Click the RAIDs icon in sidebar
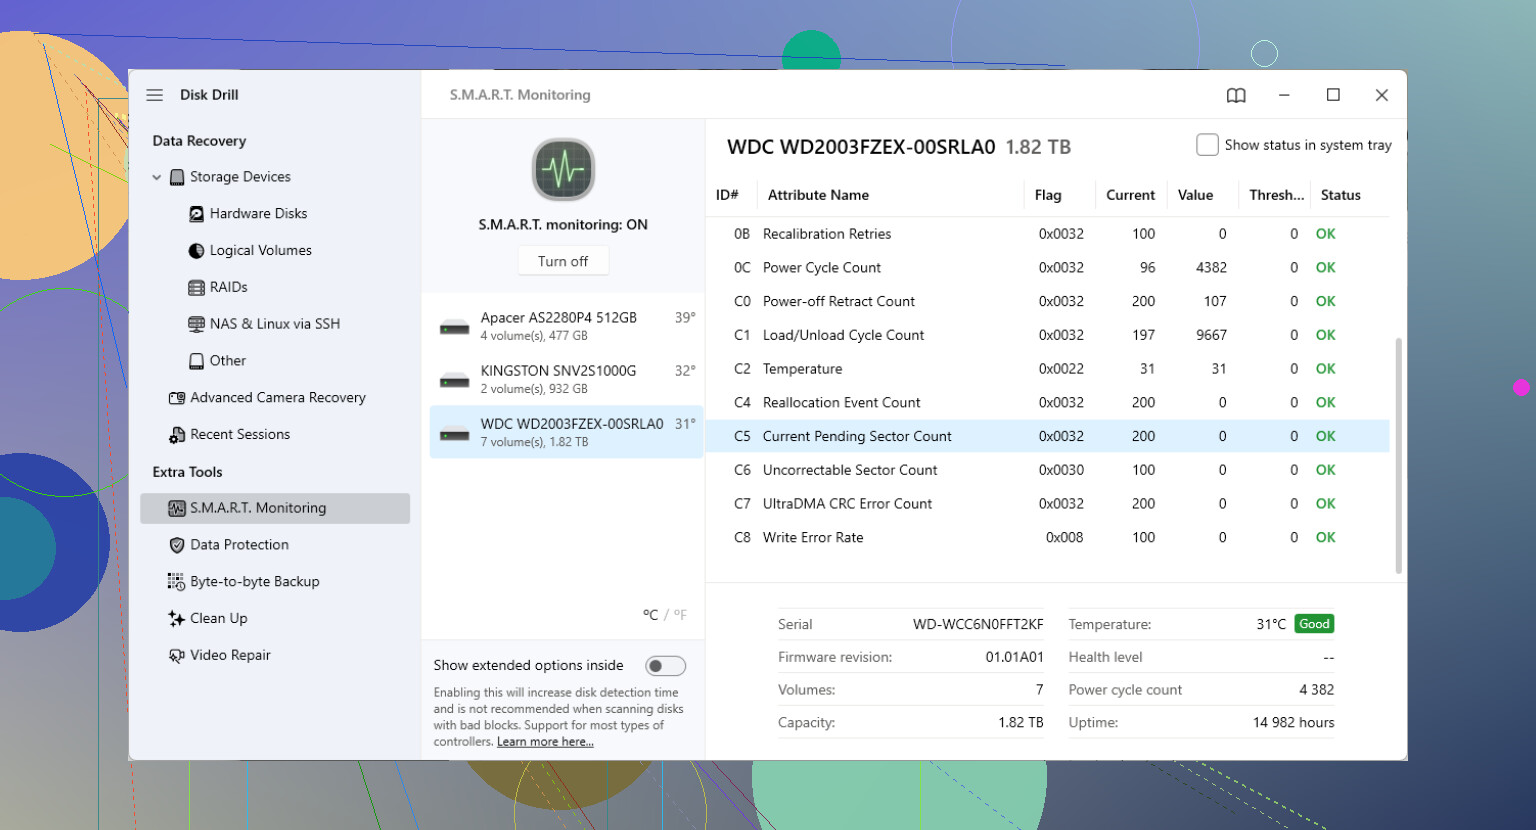The width and height of the screenshot is (1536, 830). (197, 288)
